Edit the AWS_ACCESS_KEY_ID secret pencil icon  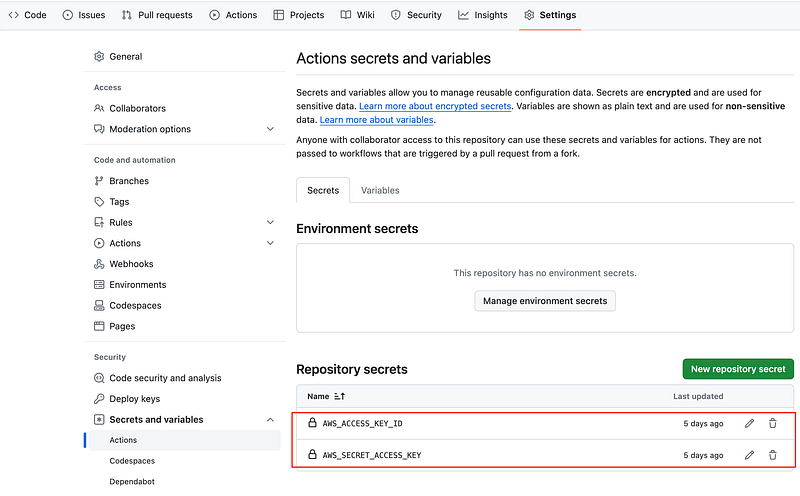(749, 424)
